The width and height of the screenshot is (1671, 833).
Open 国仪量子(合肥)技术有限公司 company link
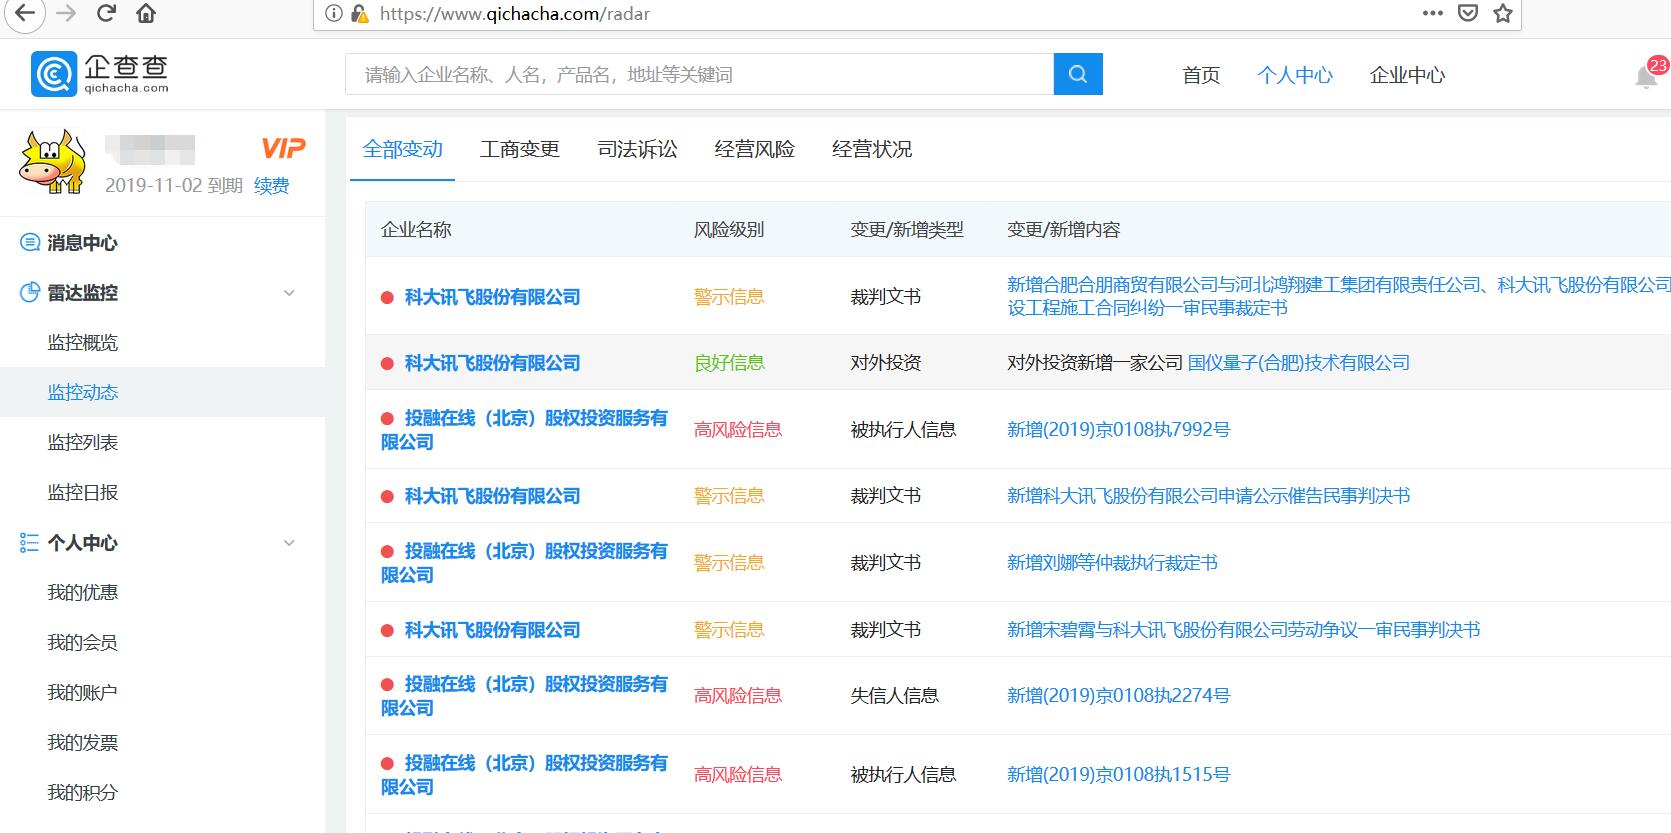tap(1299, 363)
